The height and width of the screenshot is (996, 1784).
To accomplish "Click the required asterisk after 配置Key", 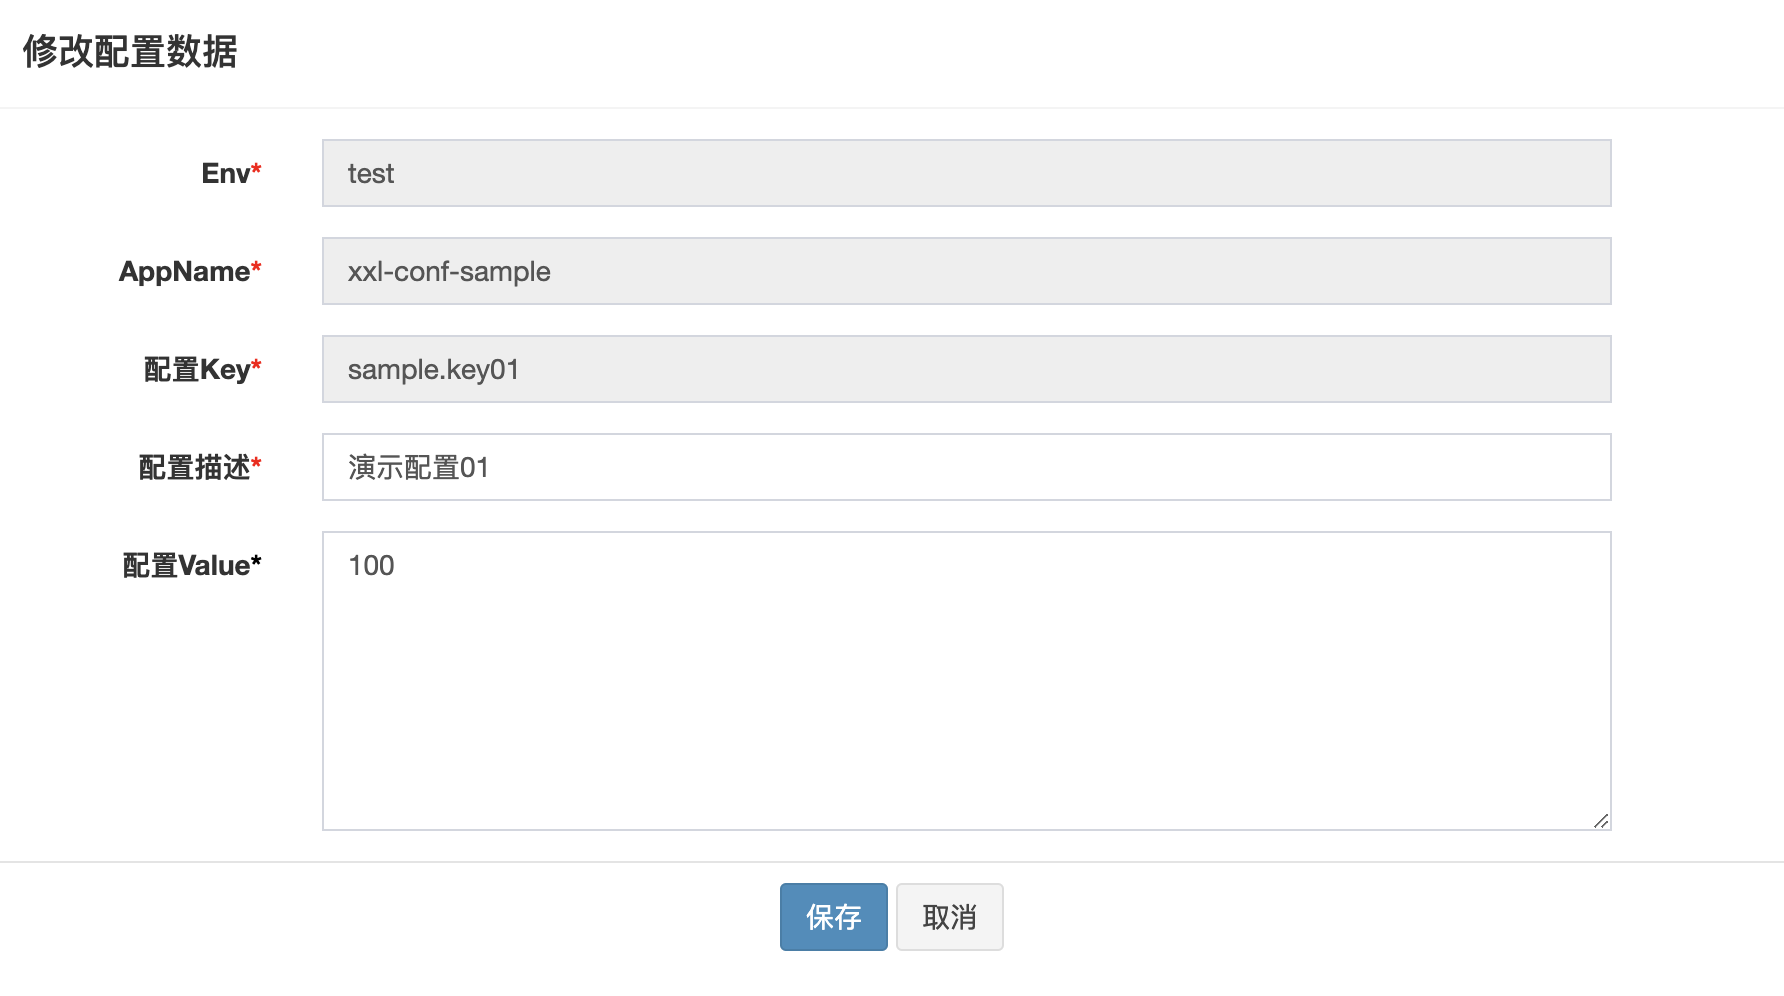I will click(x=257, y=365).
